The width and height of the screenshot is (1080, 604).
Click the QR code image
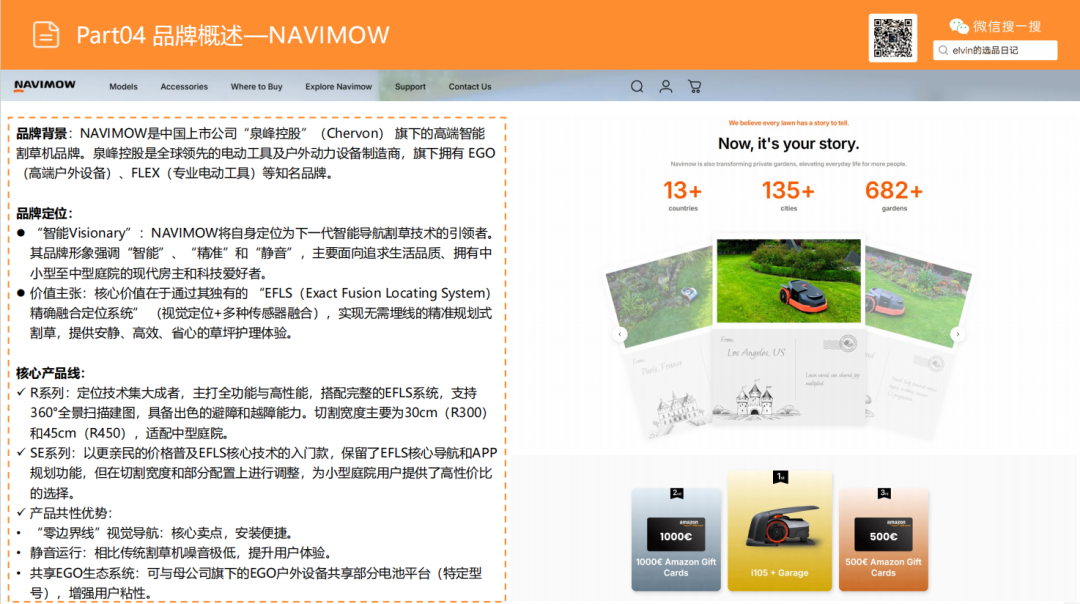tap(892, 38)
